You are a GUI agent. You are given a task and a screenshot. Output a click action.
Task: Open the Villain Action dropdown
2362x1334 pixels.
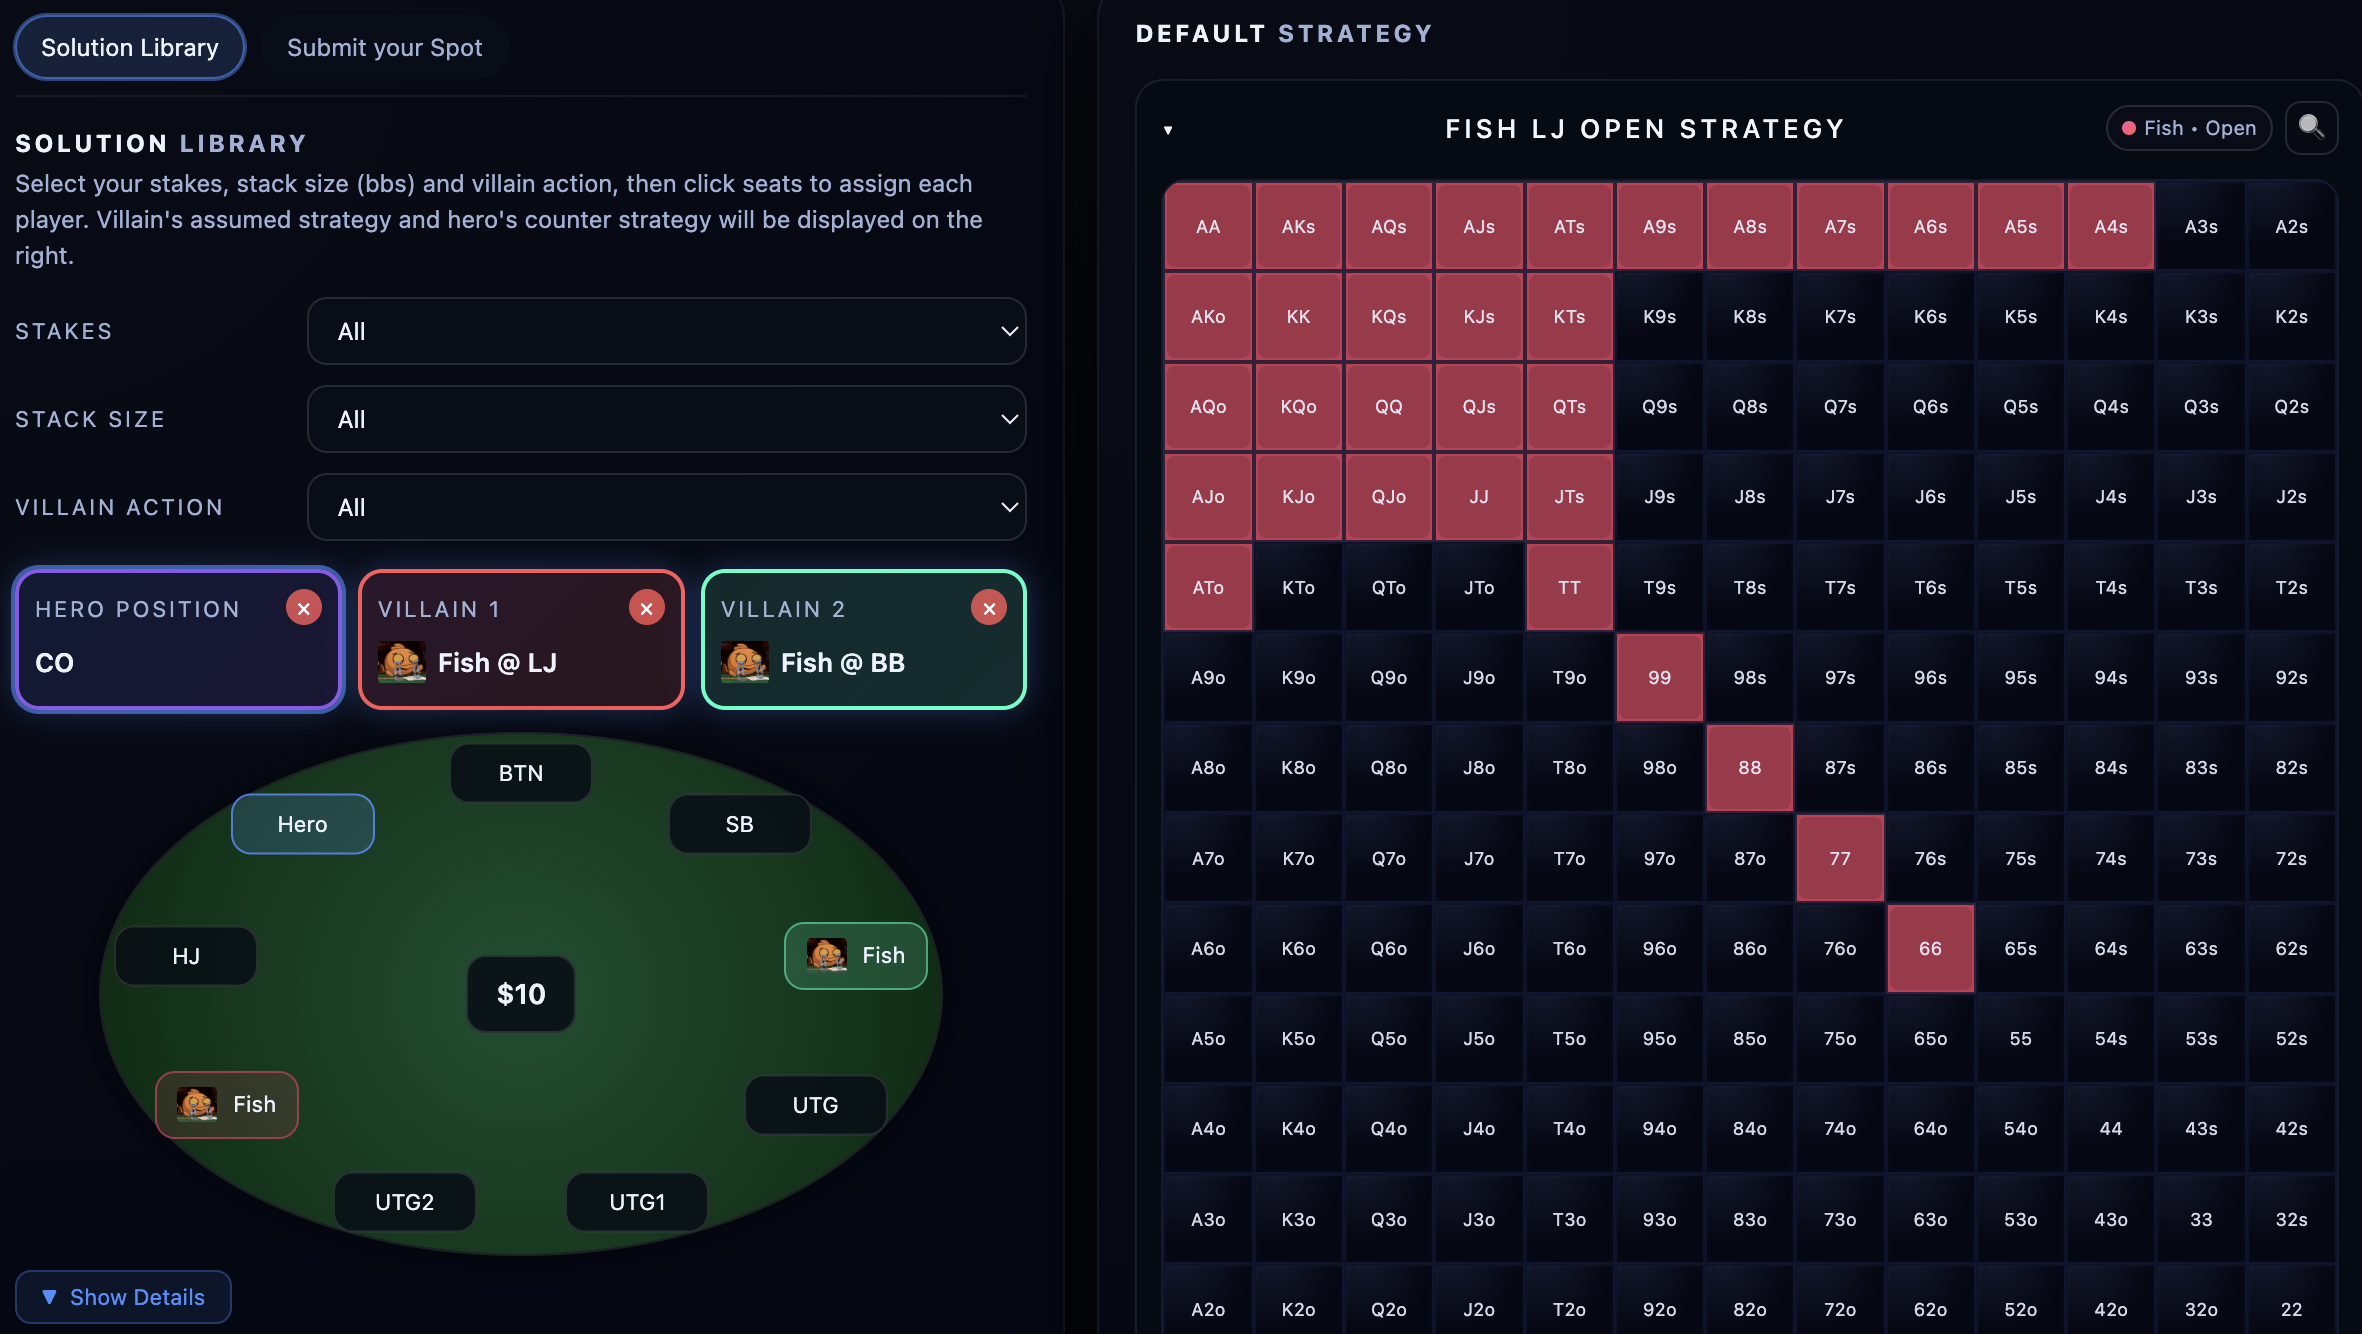pos(666,507)
